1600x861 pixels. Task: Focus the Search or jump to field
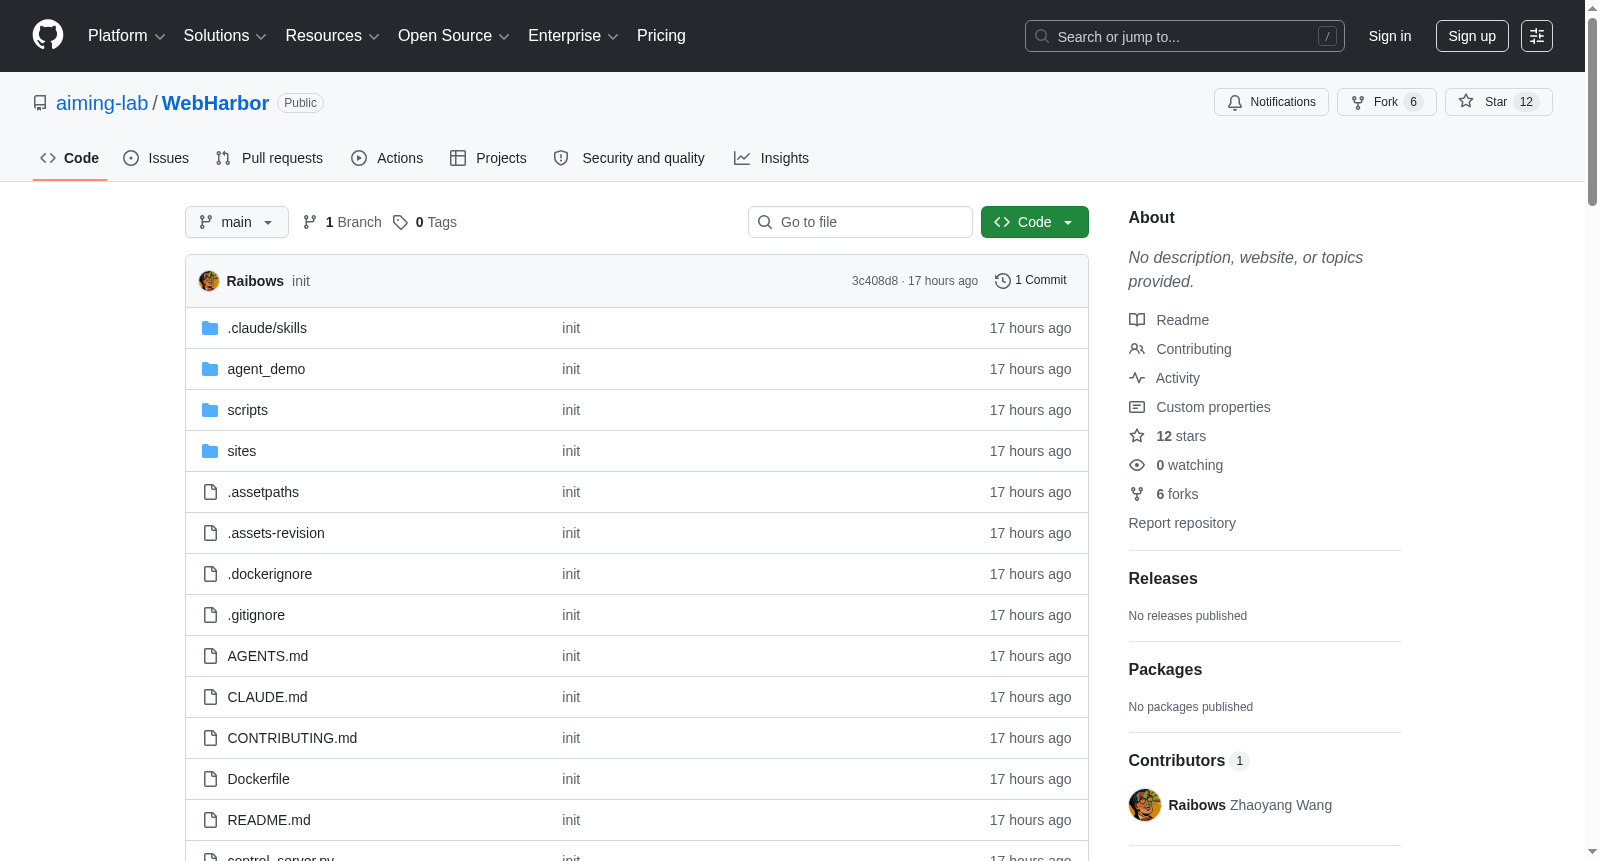pos(1185,36)
